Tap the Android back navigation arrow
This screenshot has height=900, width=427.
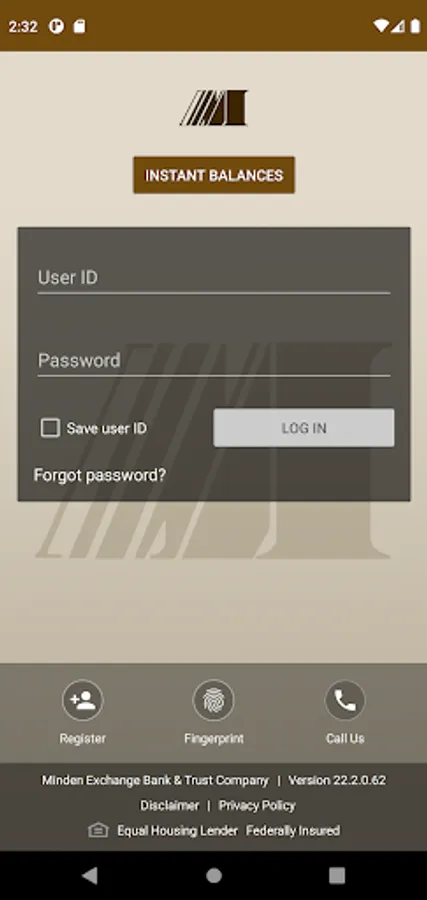tap(90, 875)
